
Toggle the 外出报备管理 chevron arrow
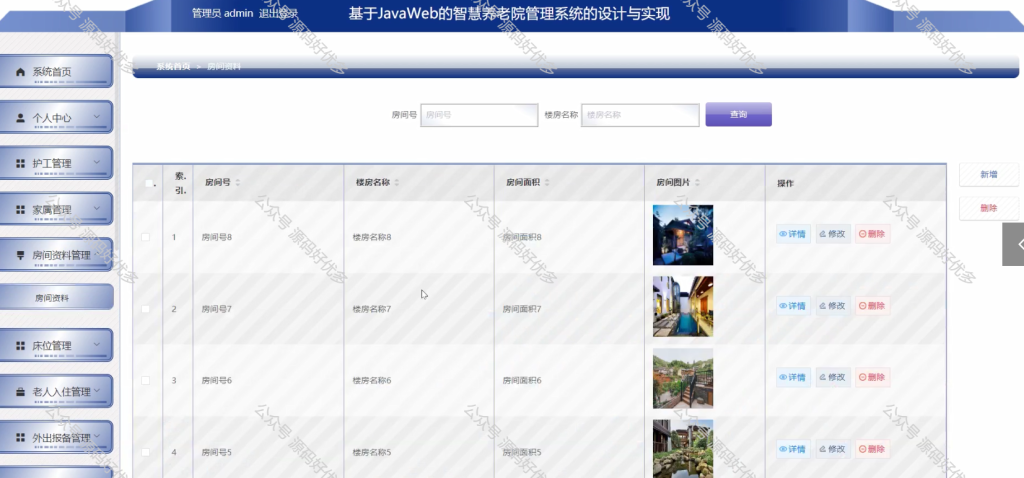pos(97,436)
